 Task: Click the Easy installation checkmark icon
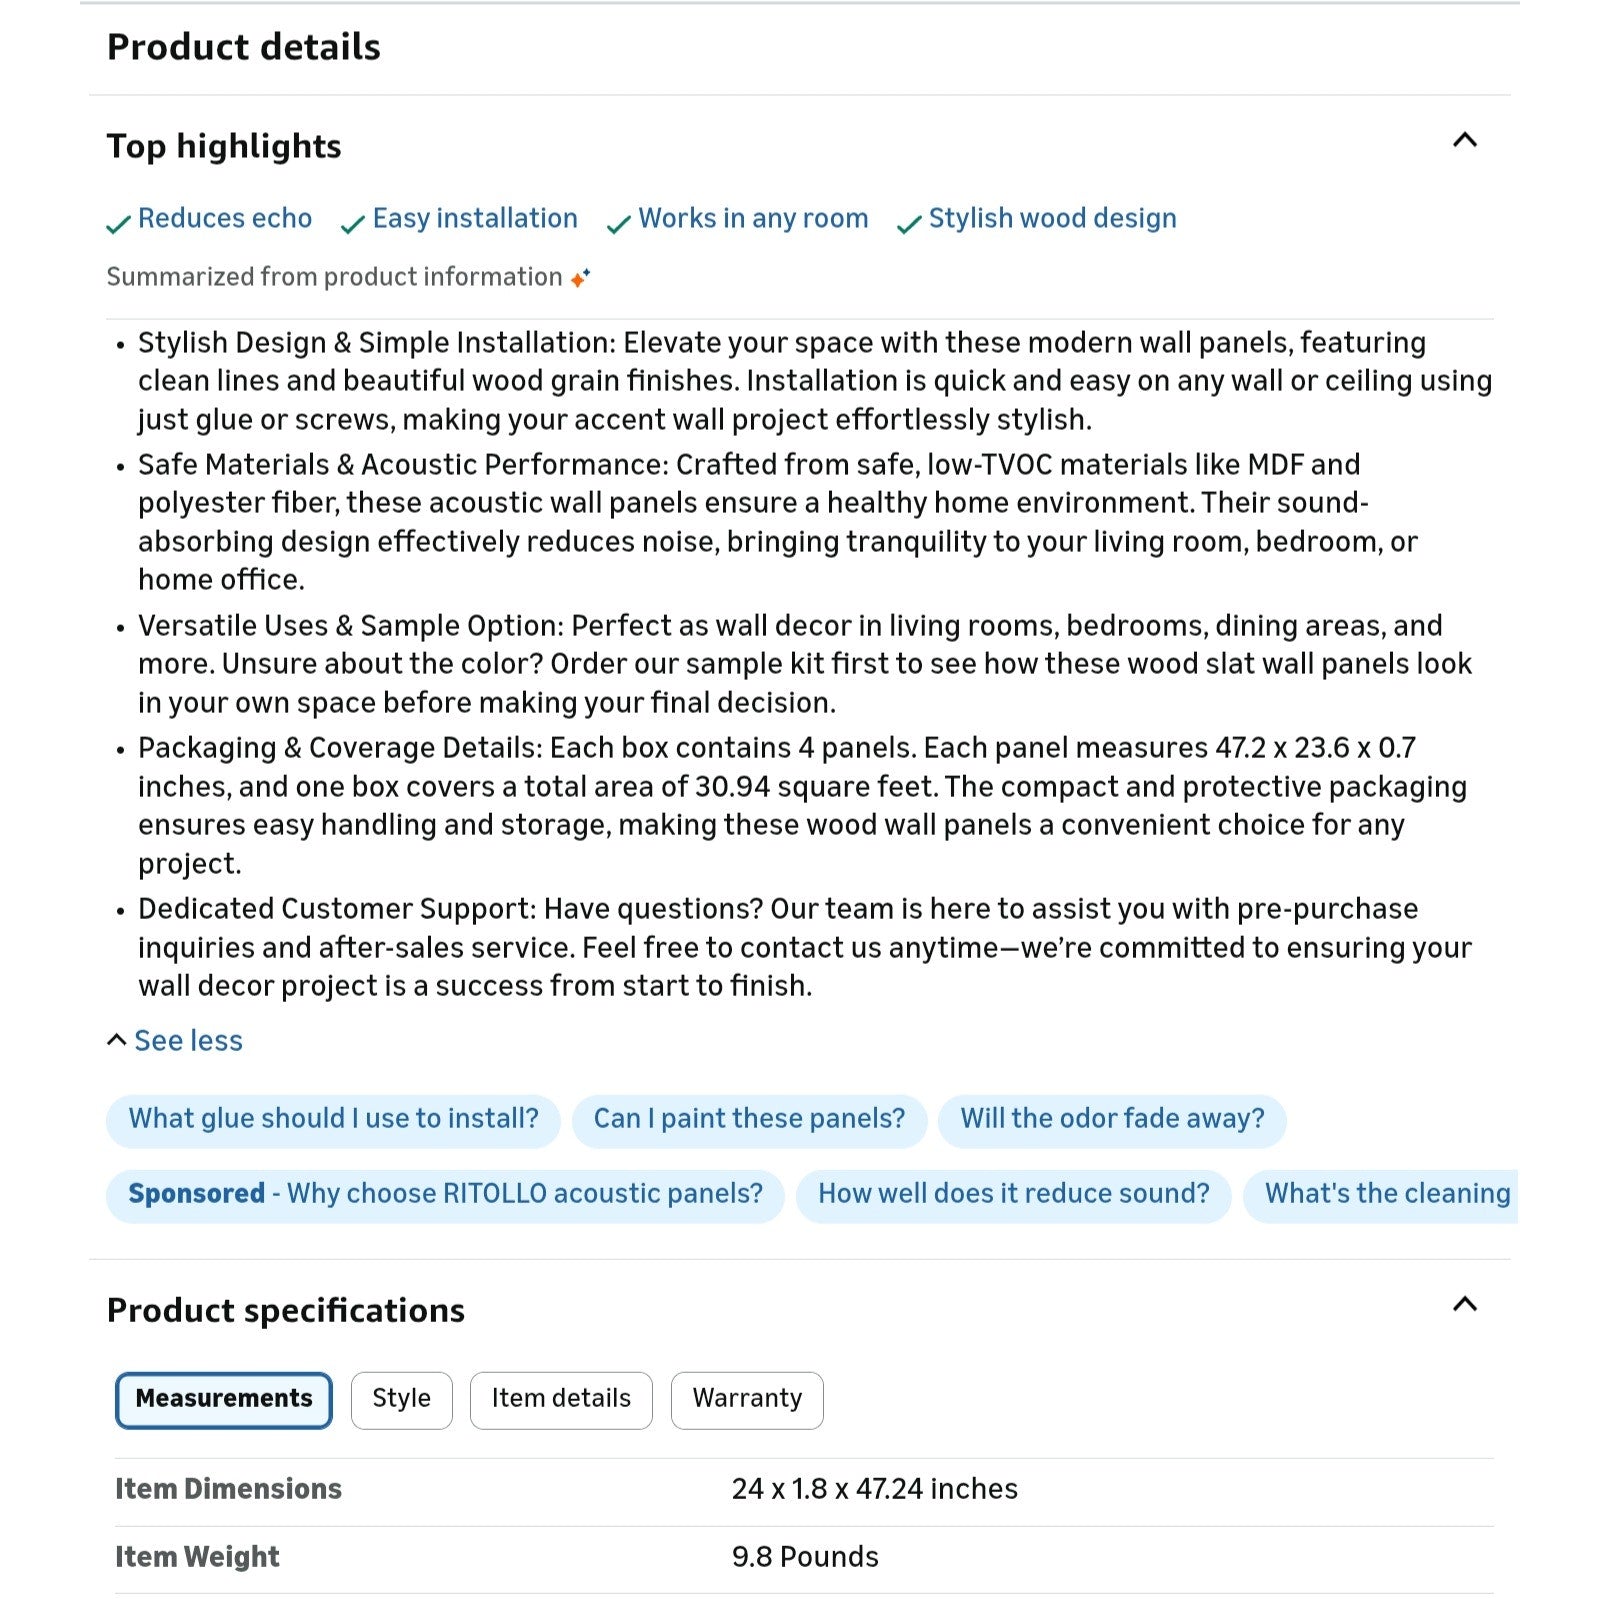[x=352, y=223]
